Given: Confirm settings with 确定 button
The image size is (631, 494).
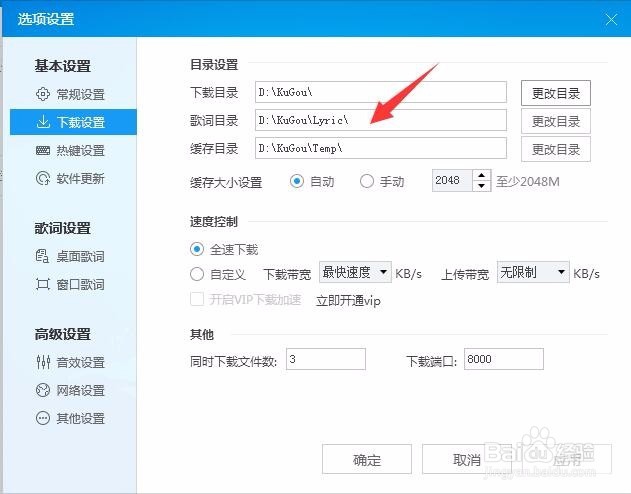Looking at the screenshot, I should point(367,459).
